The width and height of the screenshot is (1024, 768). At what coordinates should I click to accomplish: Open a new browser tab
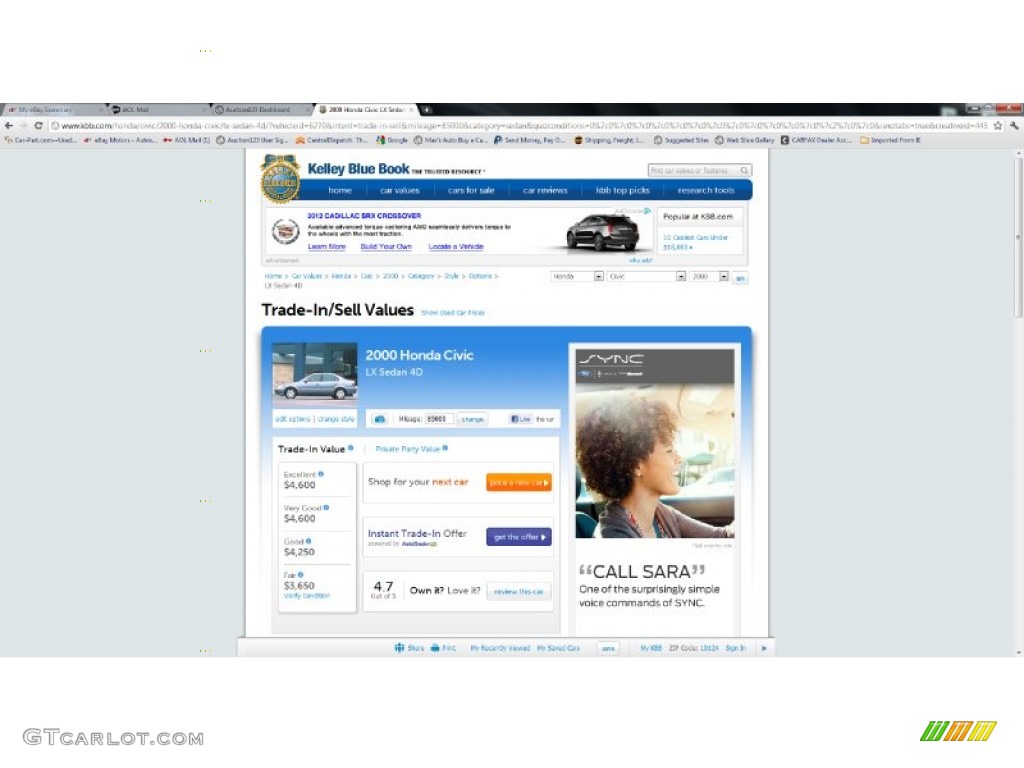pos(426,110)
